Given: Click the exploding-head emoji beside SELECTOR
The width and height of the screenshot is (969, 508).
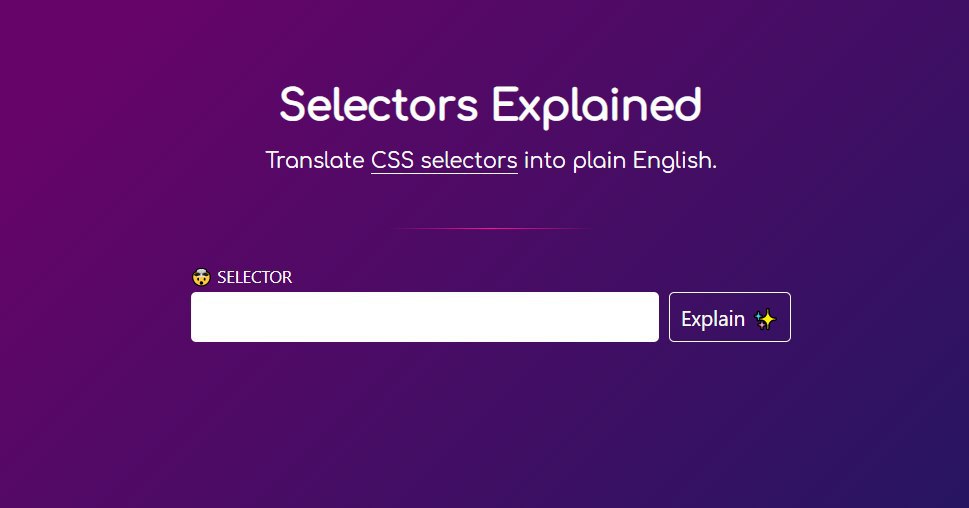Looking at the screenshot, I should coord(201,277).
